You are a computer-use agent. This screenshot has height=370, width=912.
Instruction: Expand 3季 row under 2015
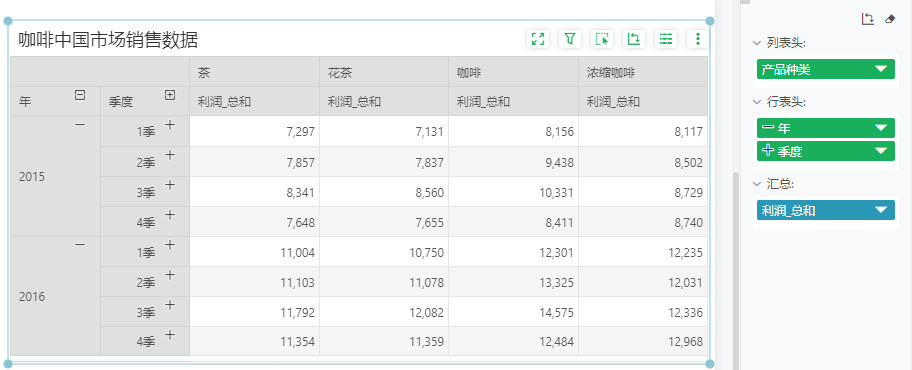170,185
